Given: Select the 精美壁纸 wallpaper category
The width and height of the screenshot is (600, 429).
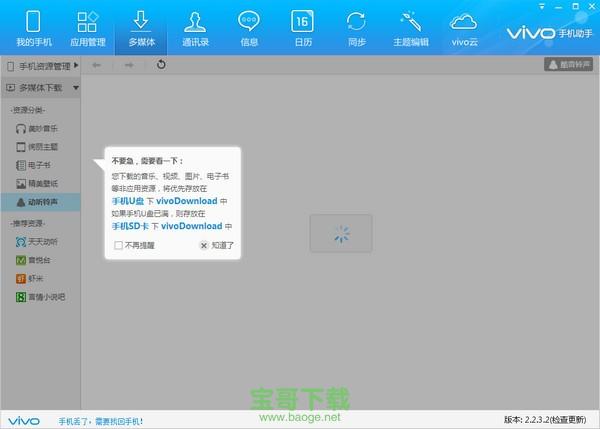Looking at the screenshot, I should point(37,184).
